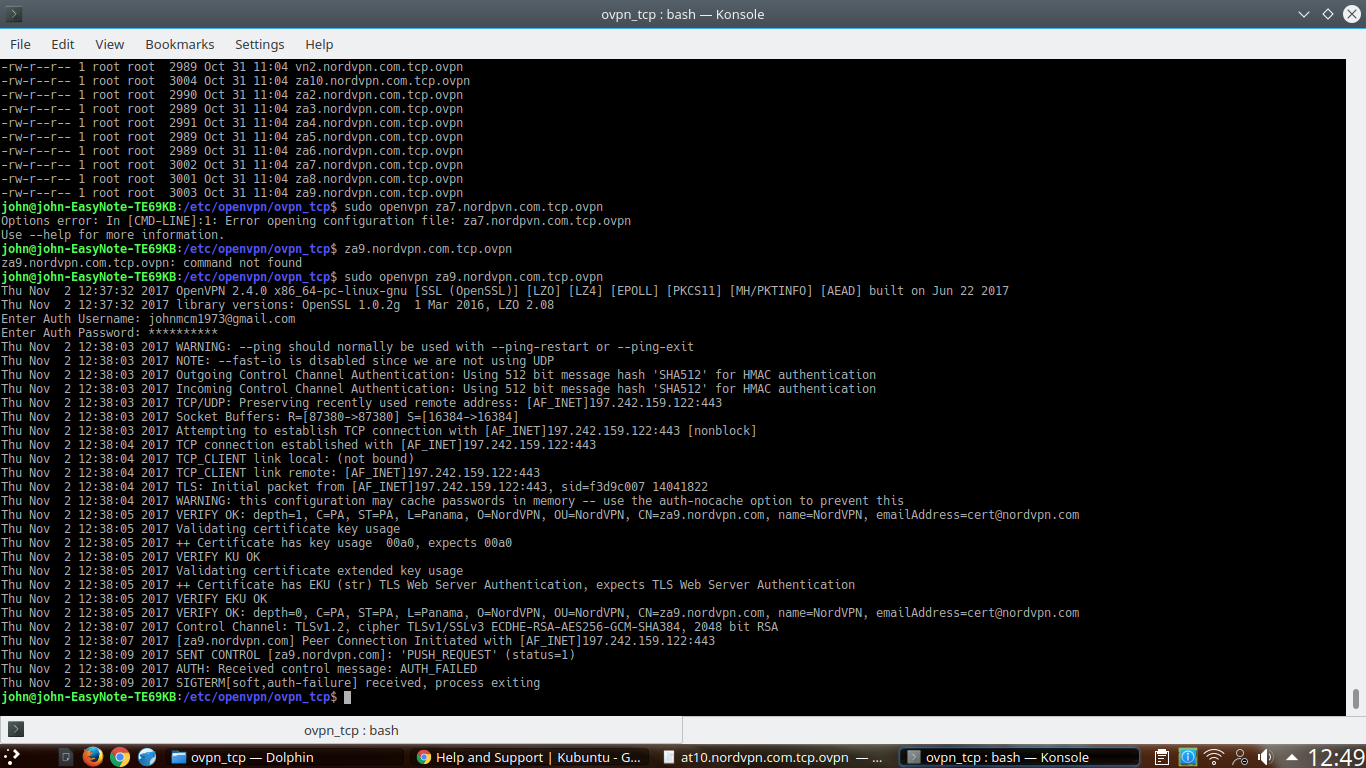This screenshot has width=1366, height=768.
Task: Click the Konsole vertical scrollbar handle
Action: (x=1357, y=699)
